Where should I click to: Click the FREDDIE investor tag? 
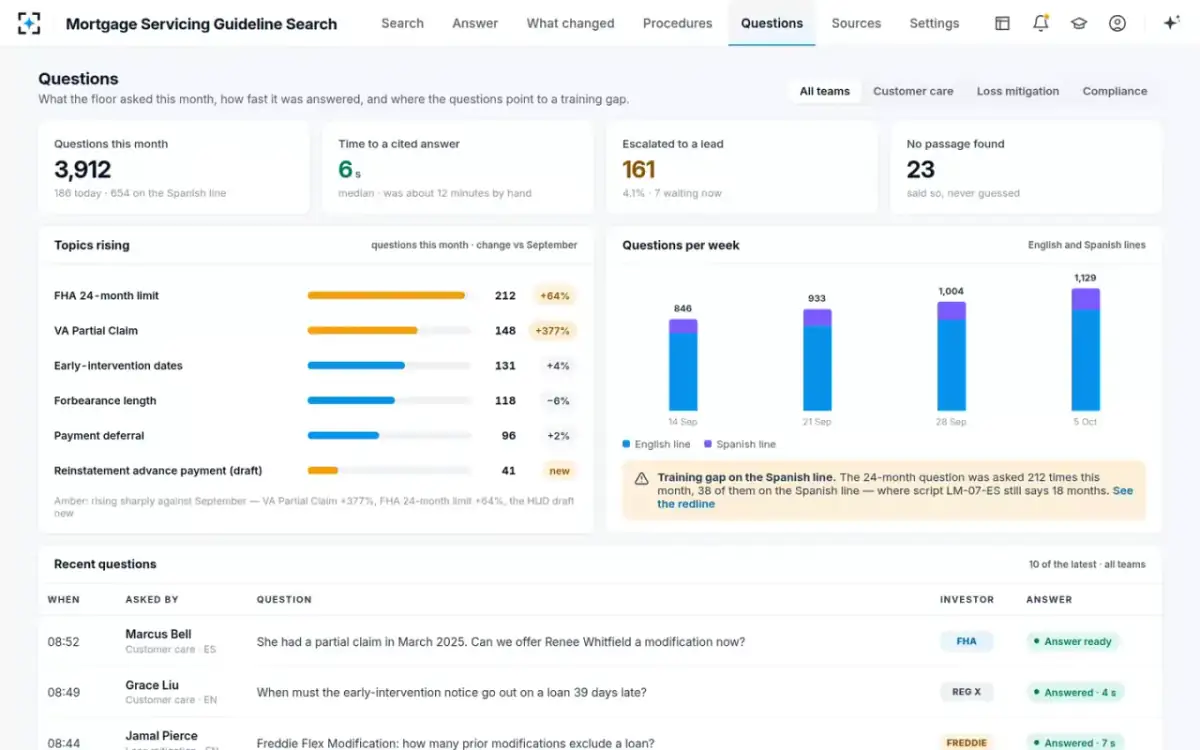point(966,743)
